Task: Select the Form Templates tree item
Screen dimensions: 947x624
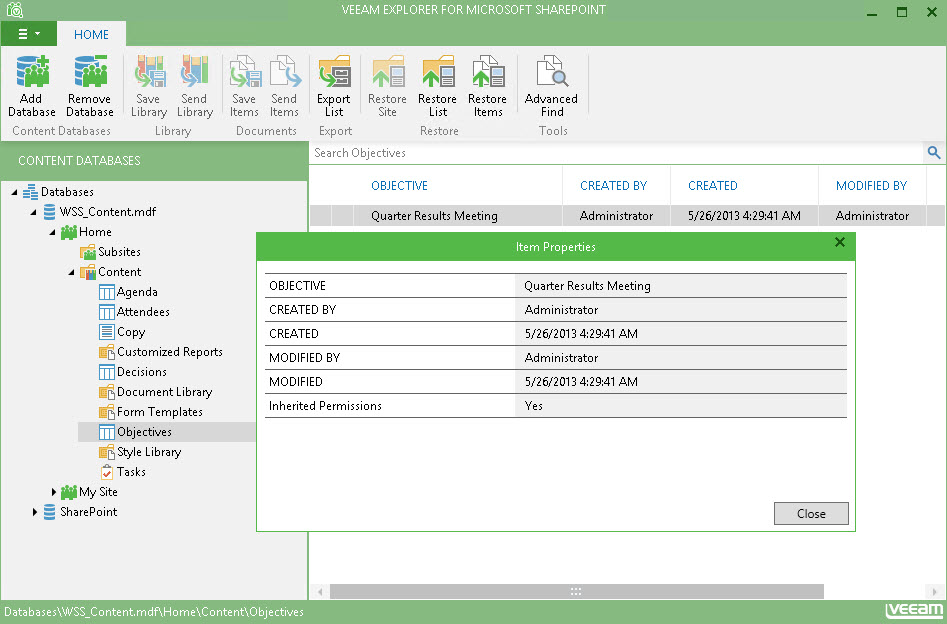Action: click(160, 411)
